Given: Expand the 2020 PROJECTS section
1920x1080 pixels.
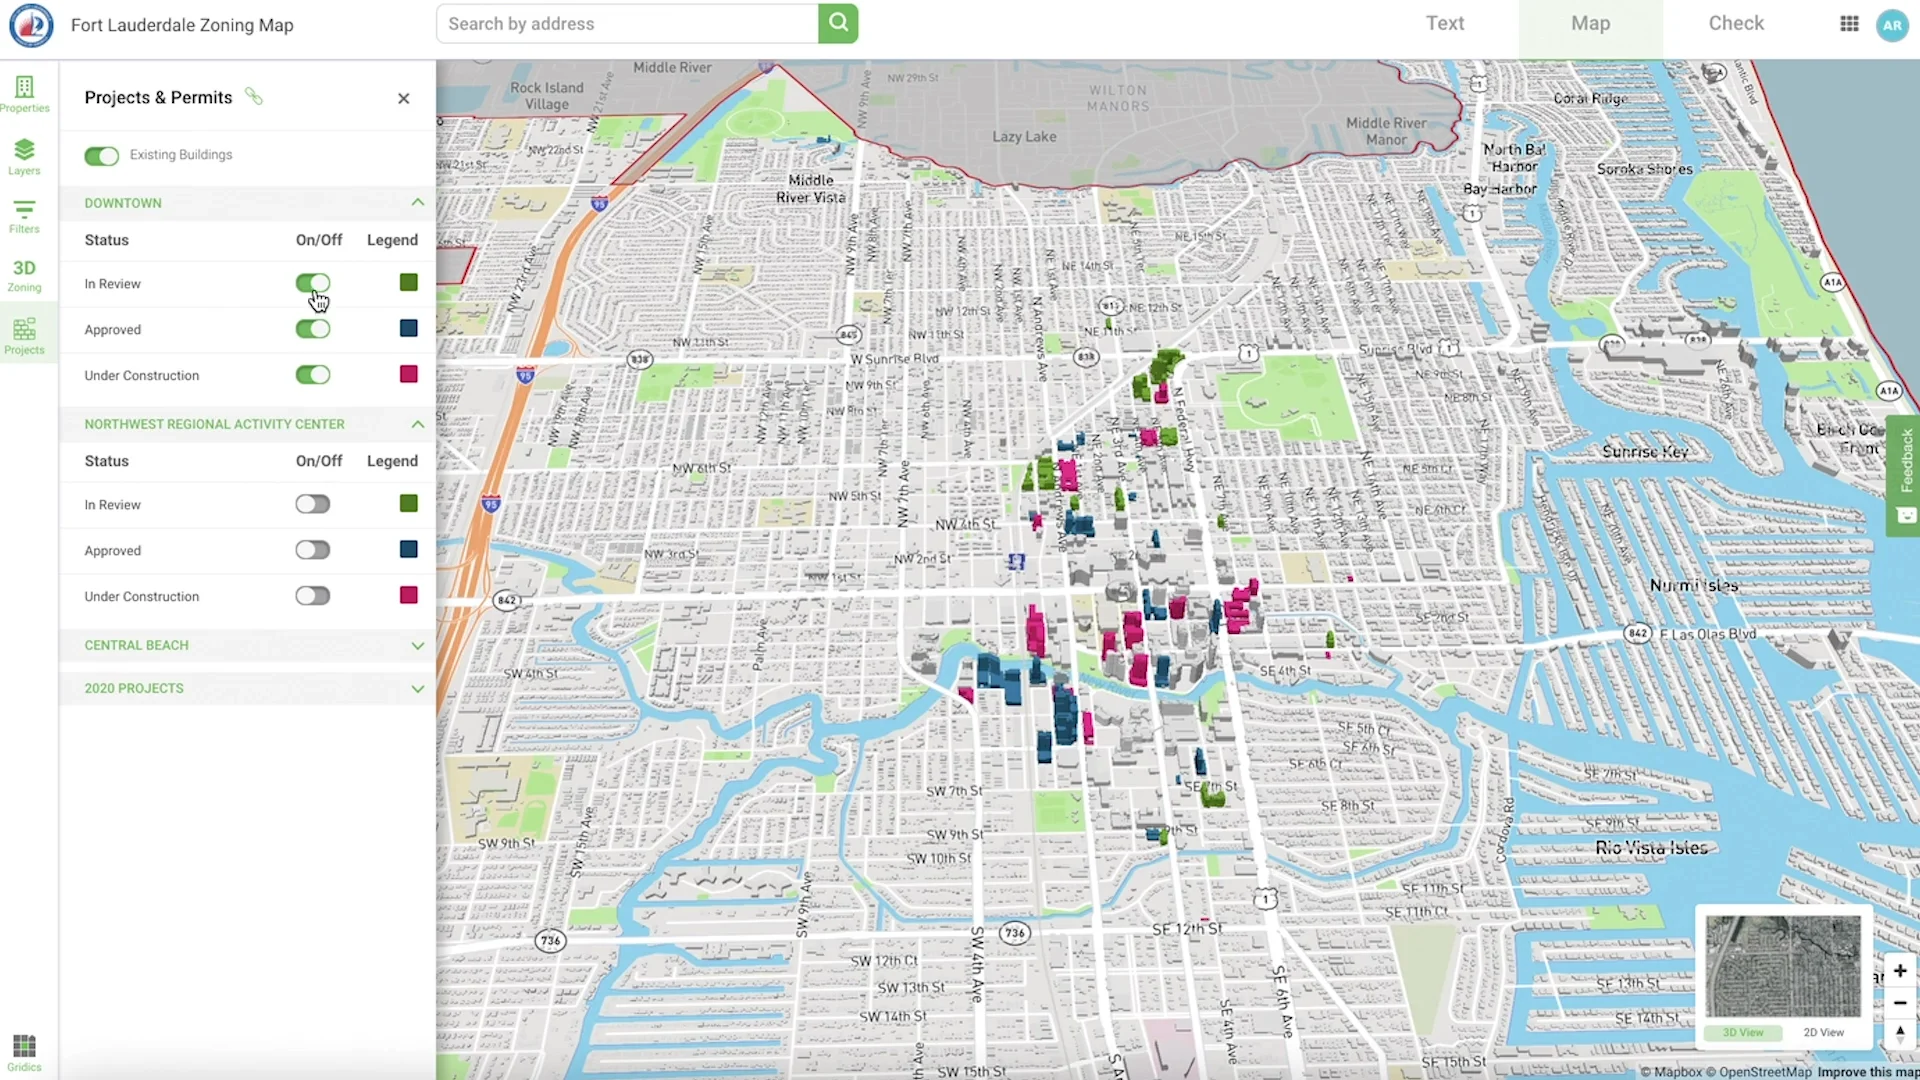Looking at the screenshot, I should click(417, 689).
